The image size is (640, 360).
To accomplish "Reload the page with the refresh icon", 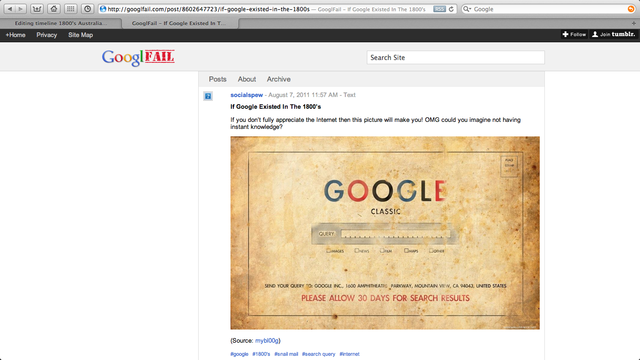I will 451,9.
